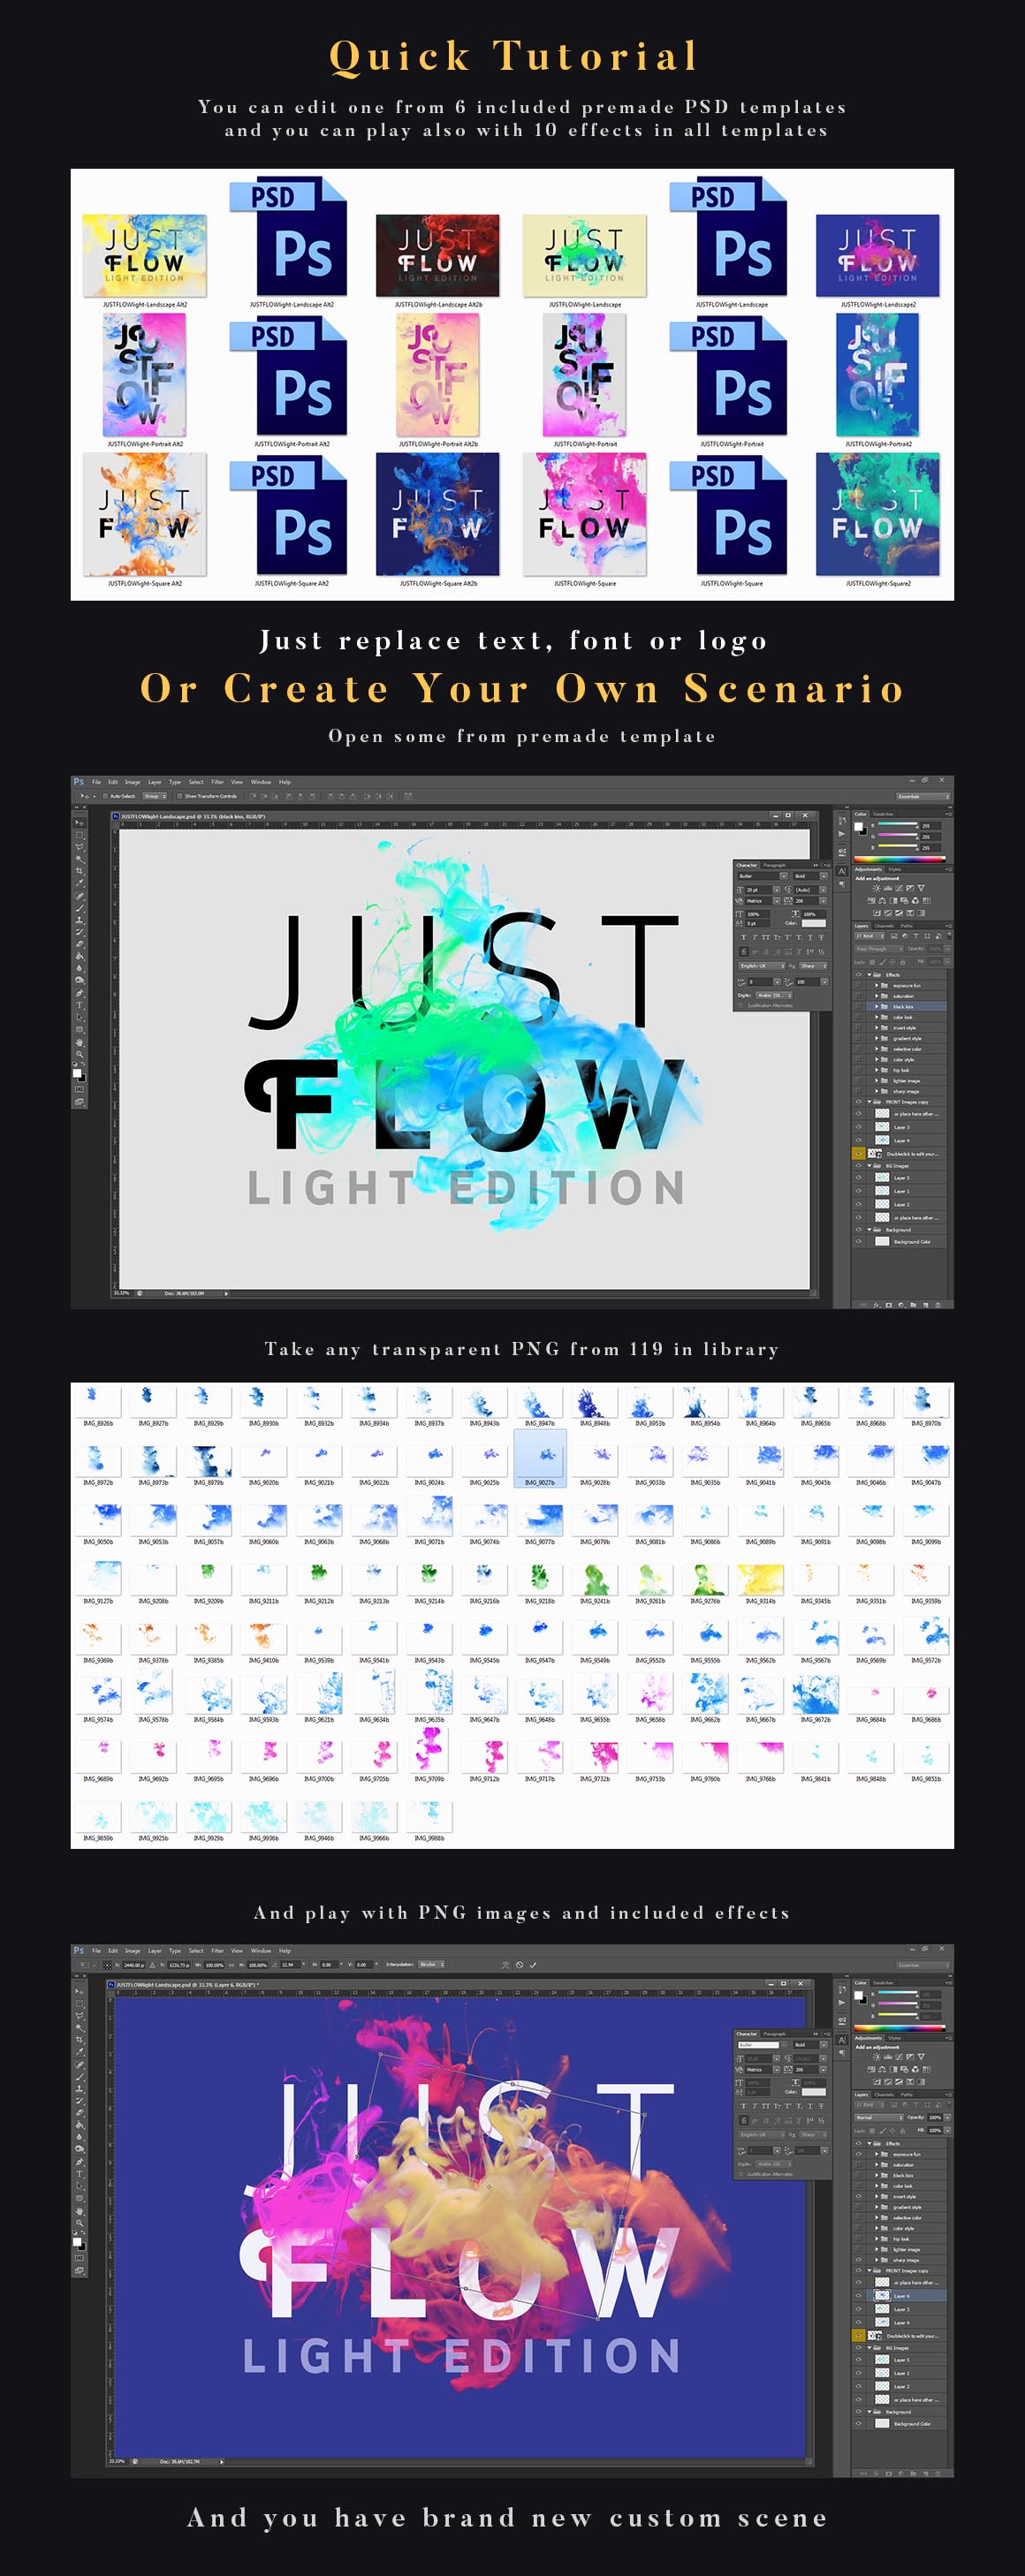This screenshot has height=2576, width=1025.
Task: Enable the Auto-Select checkbox
Action: coord(107,796)
